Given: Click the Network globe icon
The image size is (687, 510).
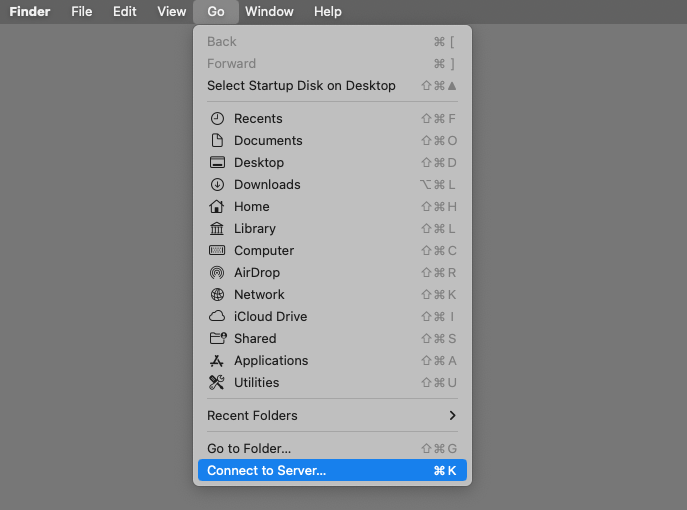Looking at the screenshot, I should (x=217, y=294).
